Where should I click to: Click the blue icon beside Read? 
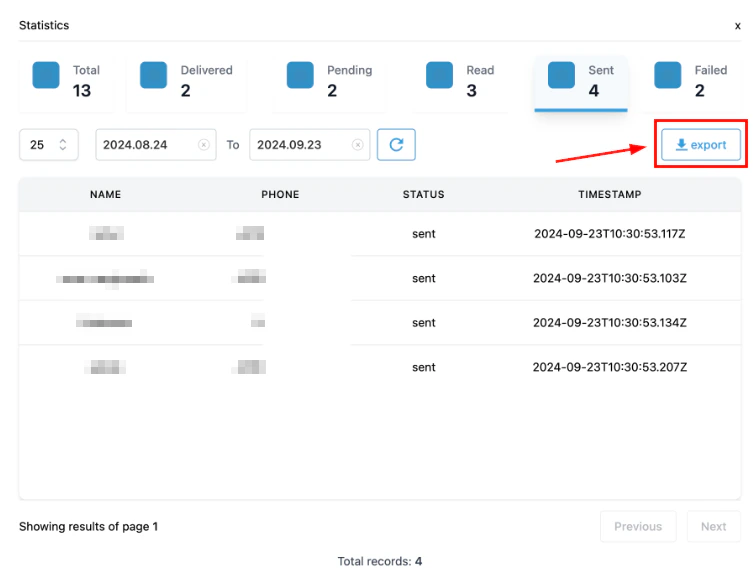tap(439, 75)
